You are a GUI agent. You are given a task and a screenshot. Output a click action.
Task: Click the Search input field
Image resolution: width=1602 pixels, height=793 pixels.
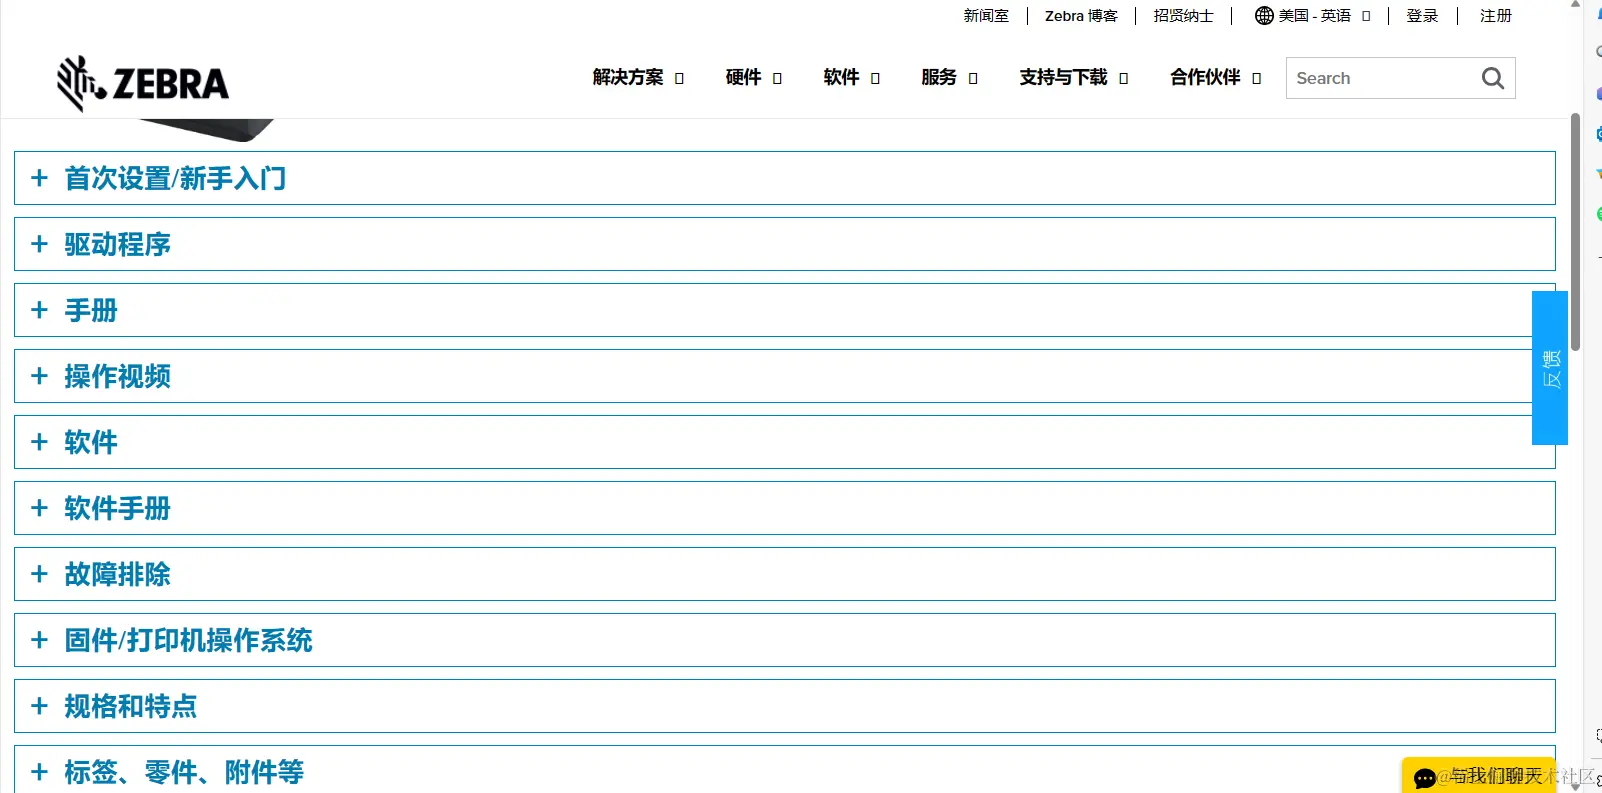coord(1400,78)
